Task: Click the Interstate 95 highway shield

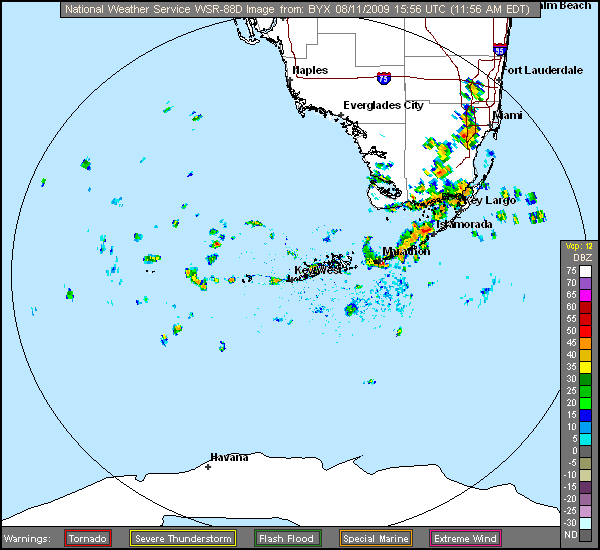Action: 500,49
